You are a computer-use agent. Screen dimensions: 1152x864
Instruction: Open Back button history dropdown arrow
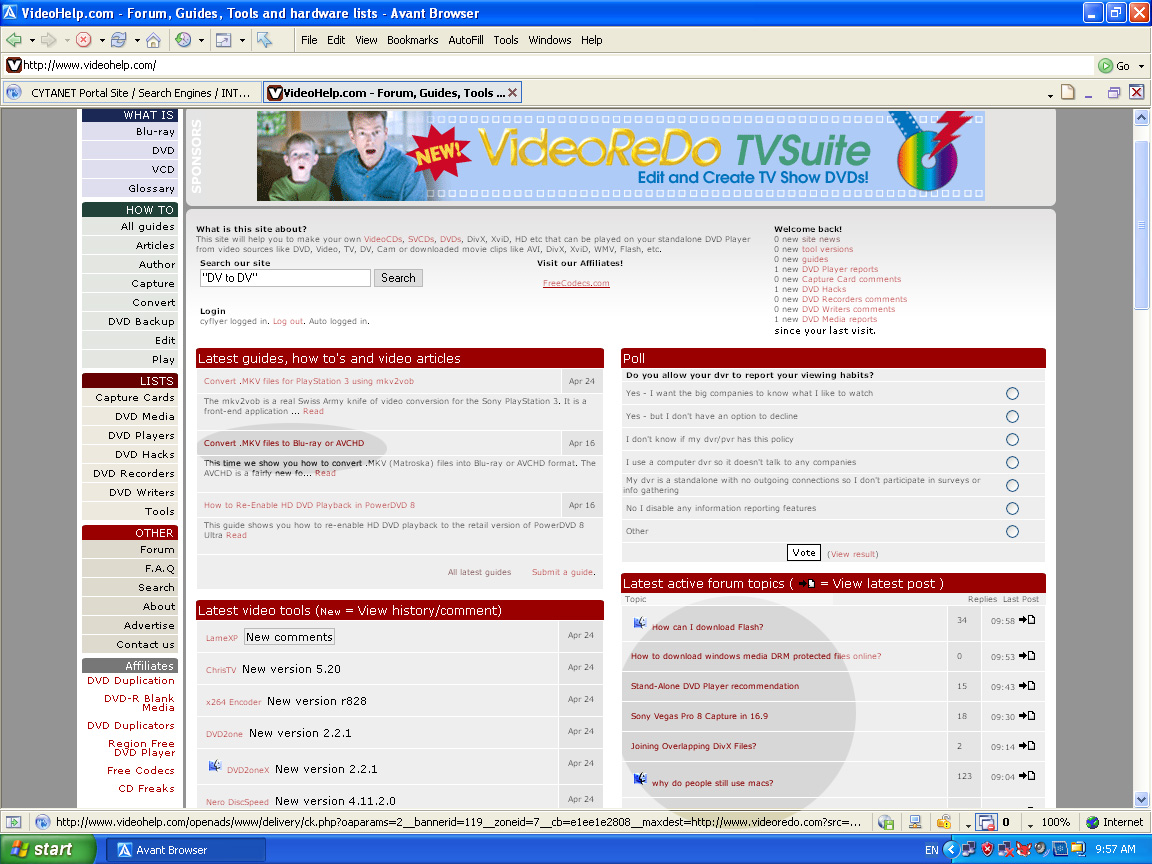pyautogui.click(x=32, y=40)
